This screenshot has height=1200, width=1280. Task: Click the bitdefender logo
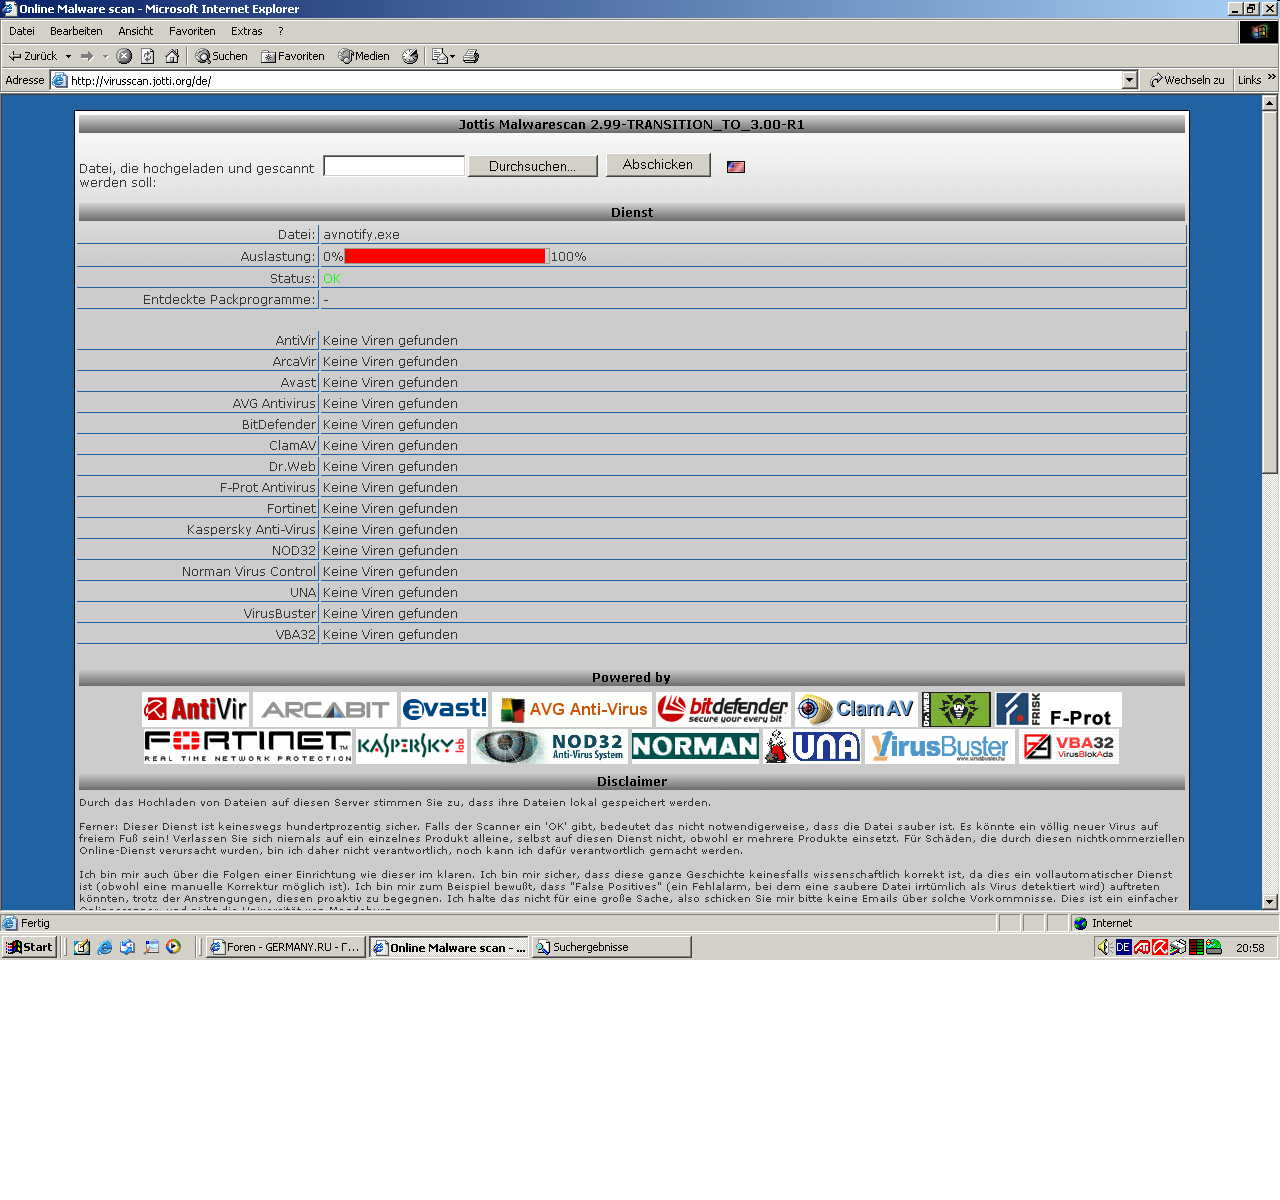723,709
